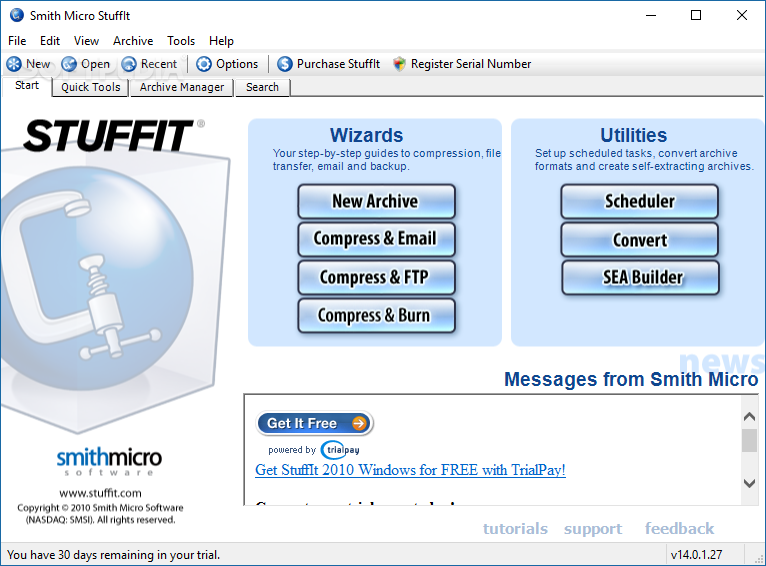Click the Wizards heading
The image size is (766, 566).
coord(366,135)
